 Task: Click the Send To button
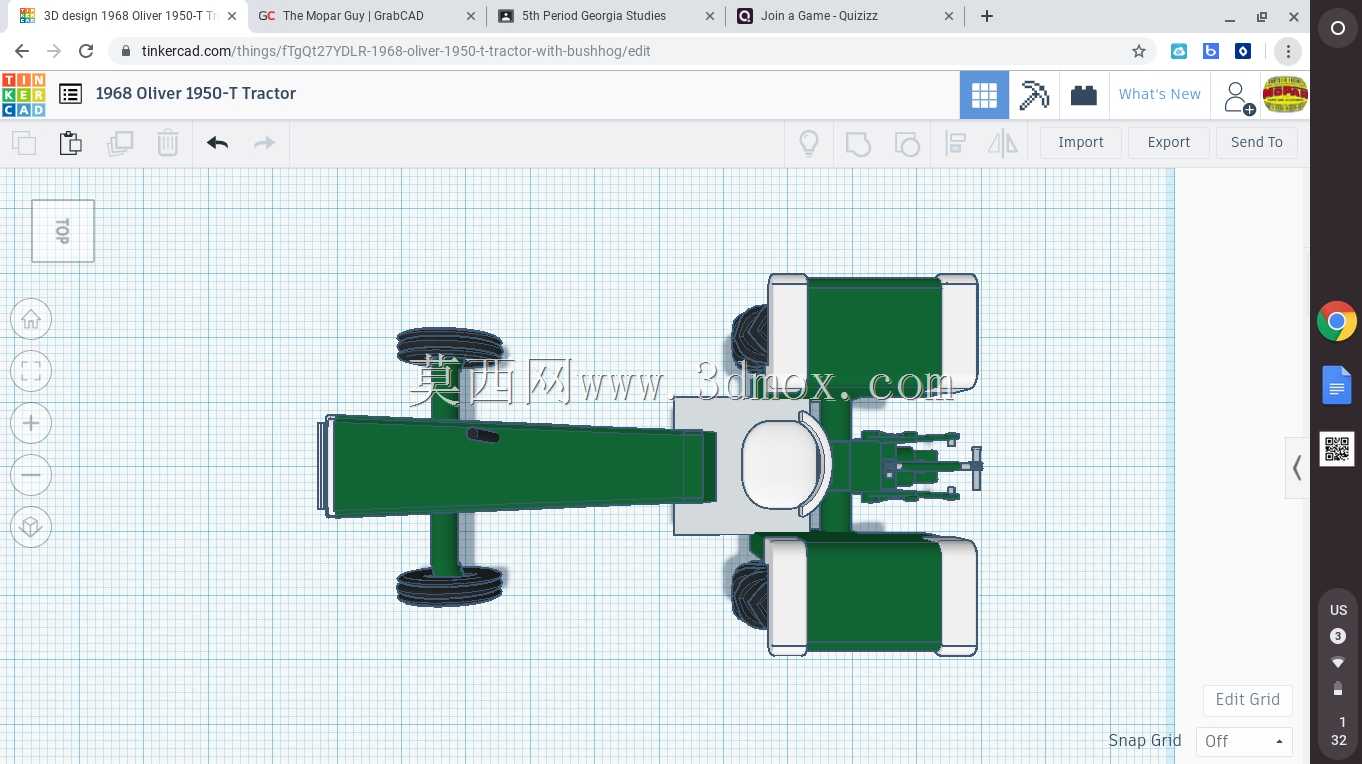click(x=1257, y=142)
